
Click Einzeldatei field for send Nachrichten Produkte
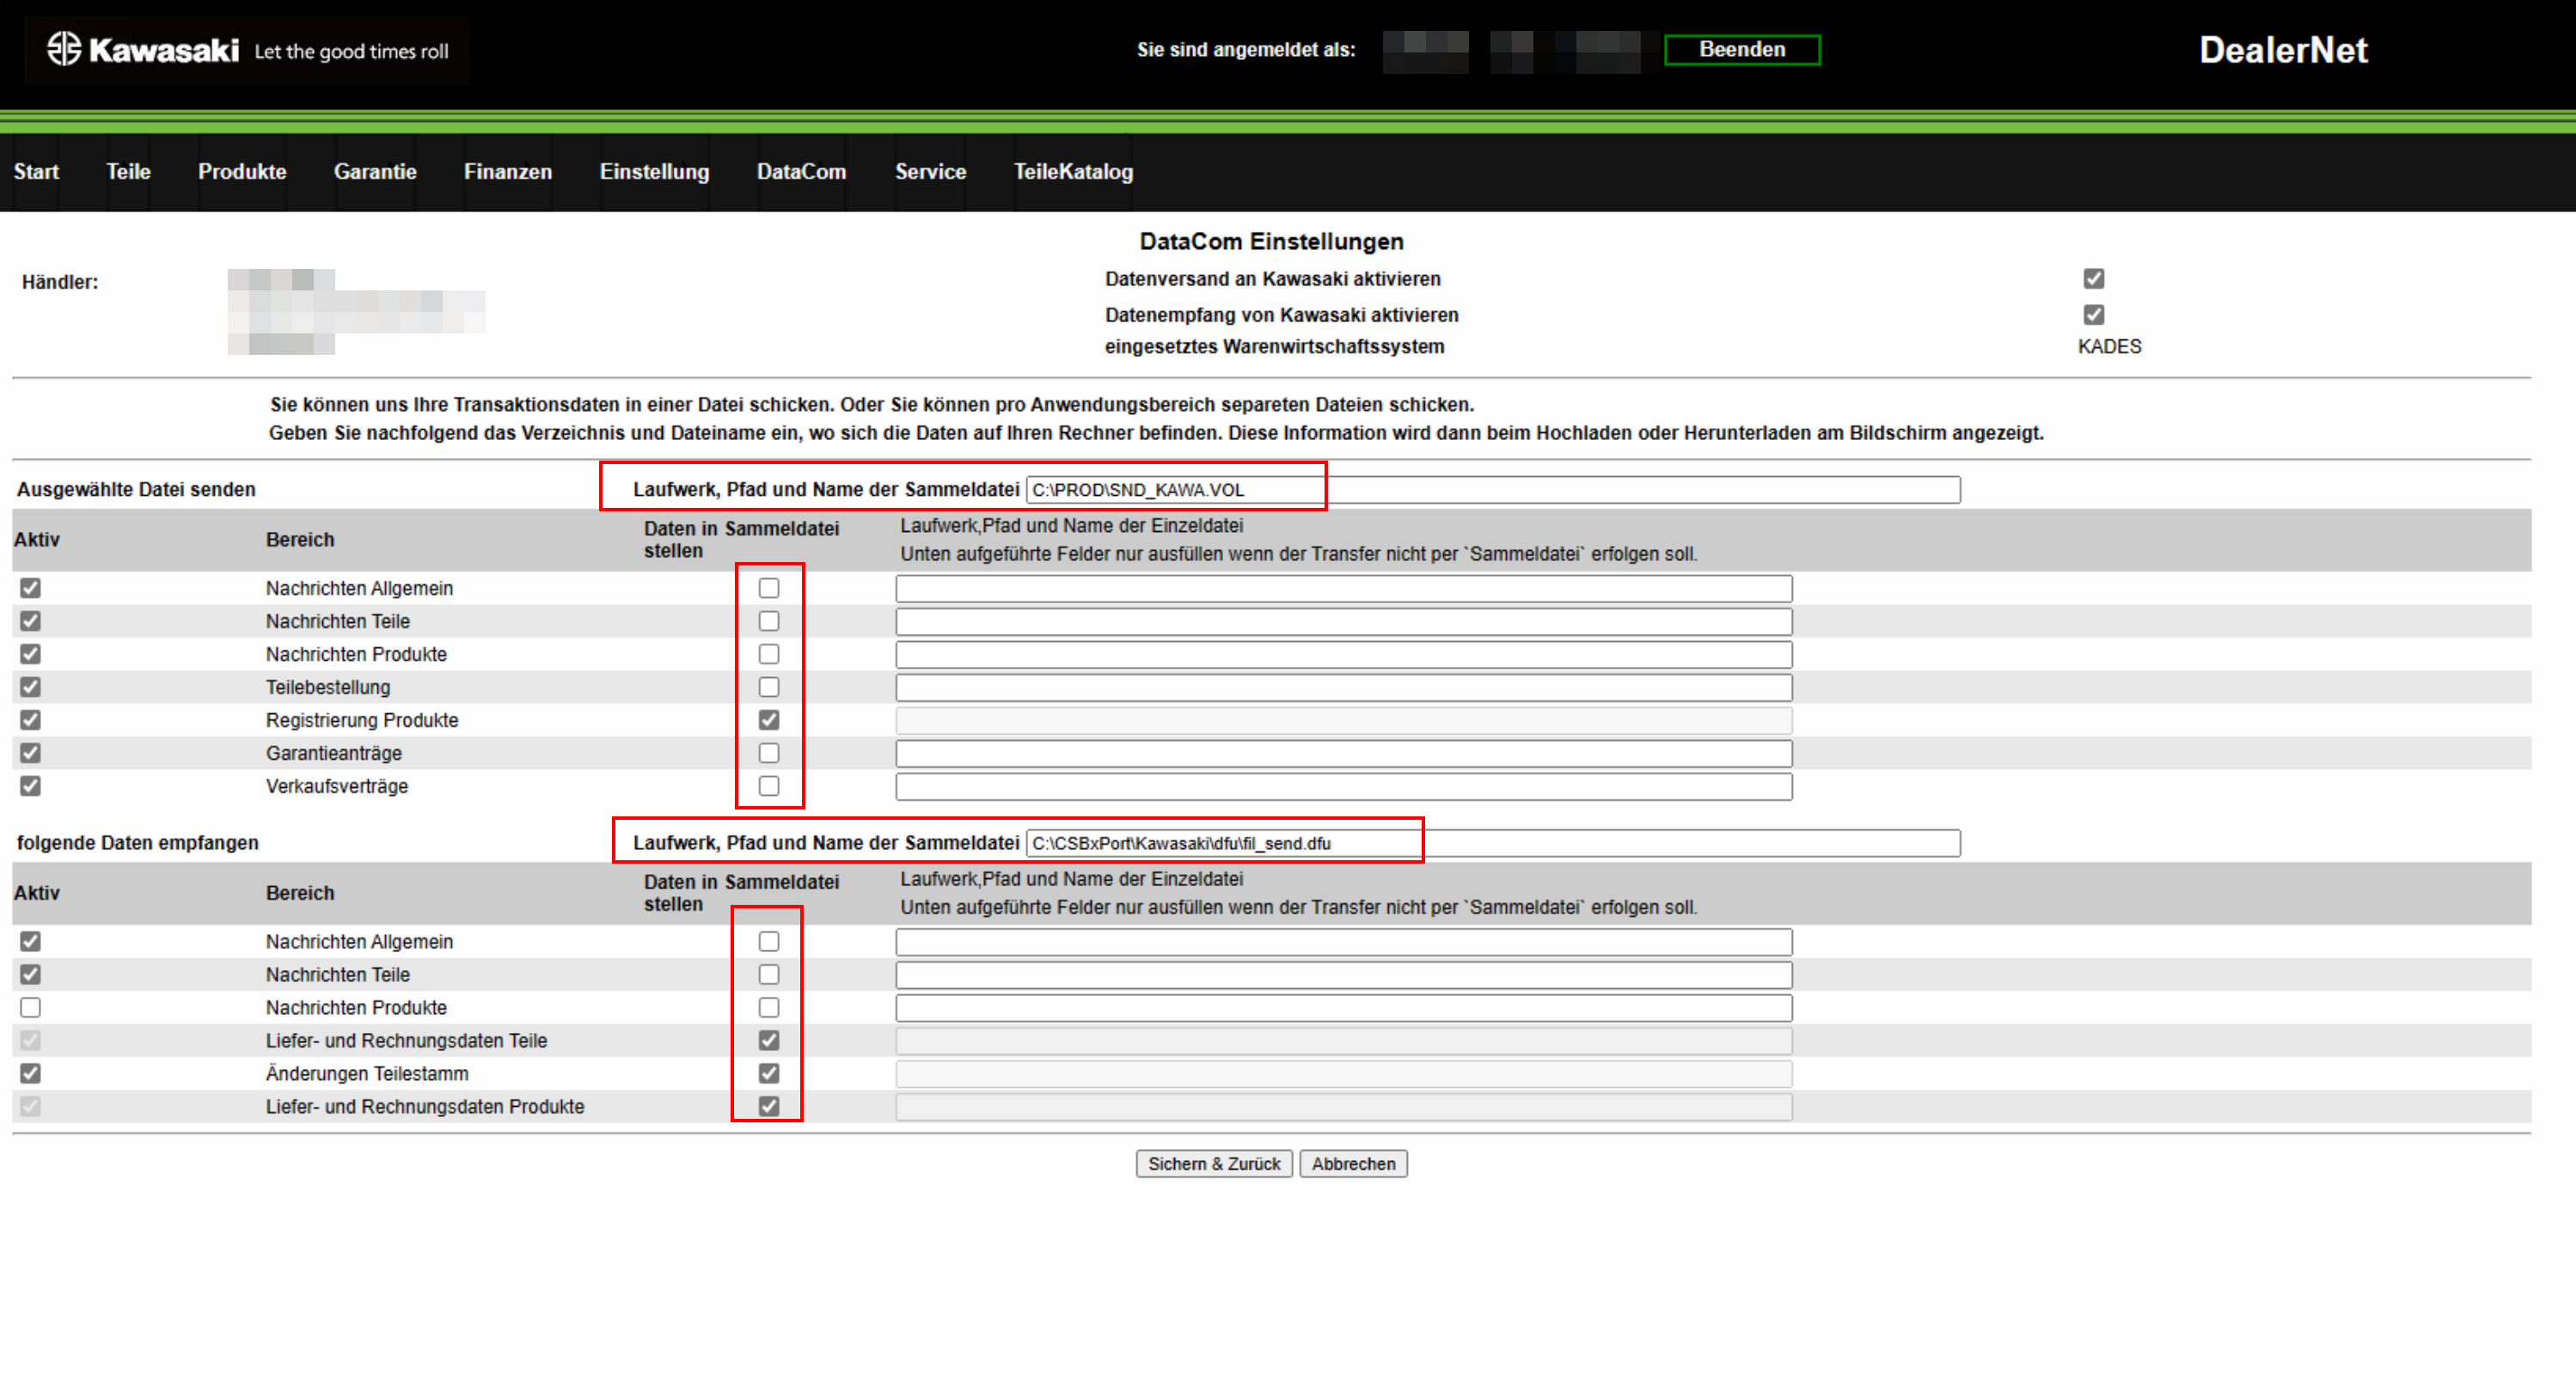point(1344,655)
